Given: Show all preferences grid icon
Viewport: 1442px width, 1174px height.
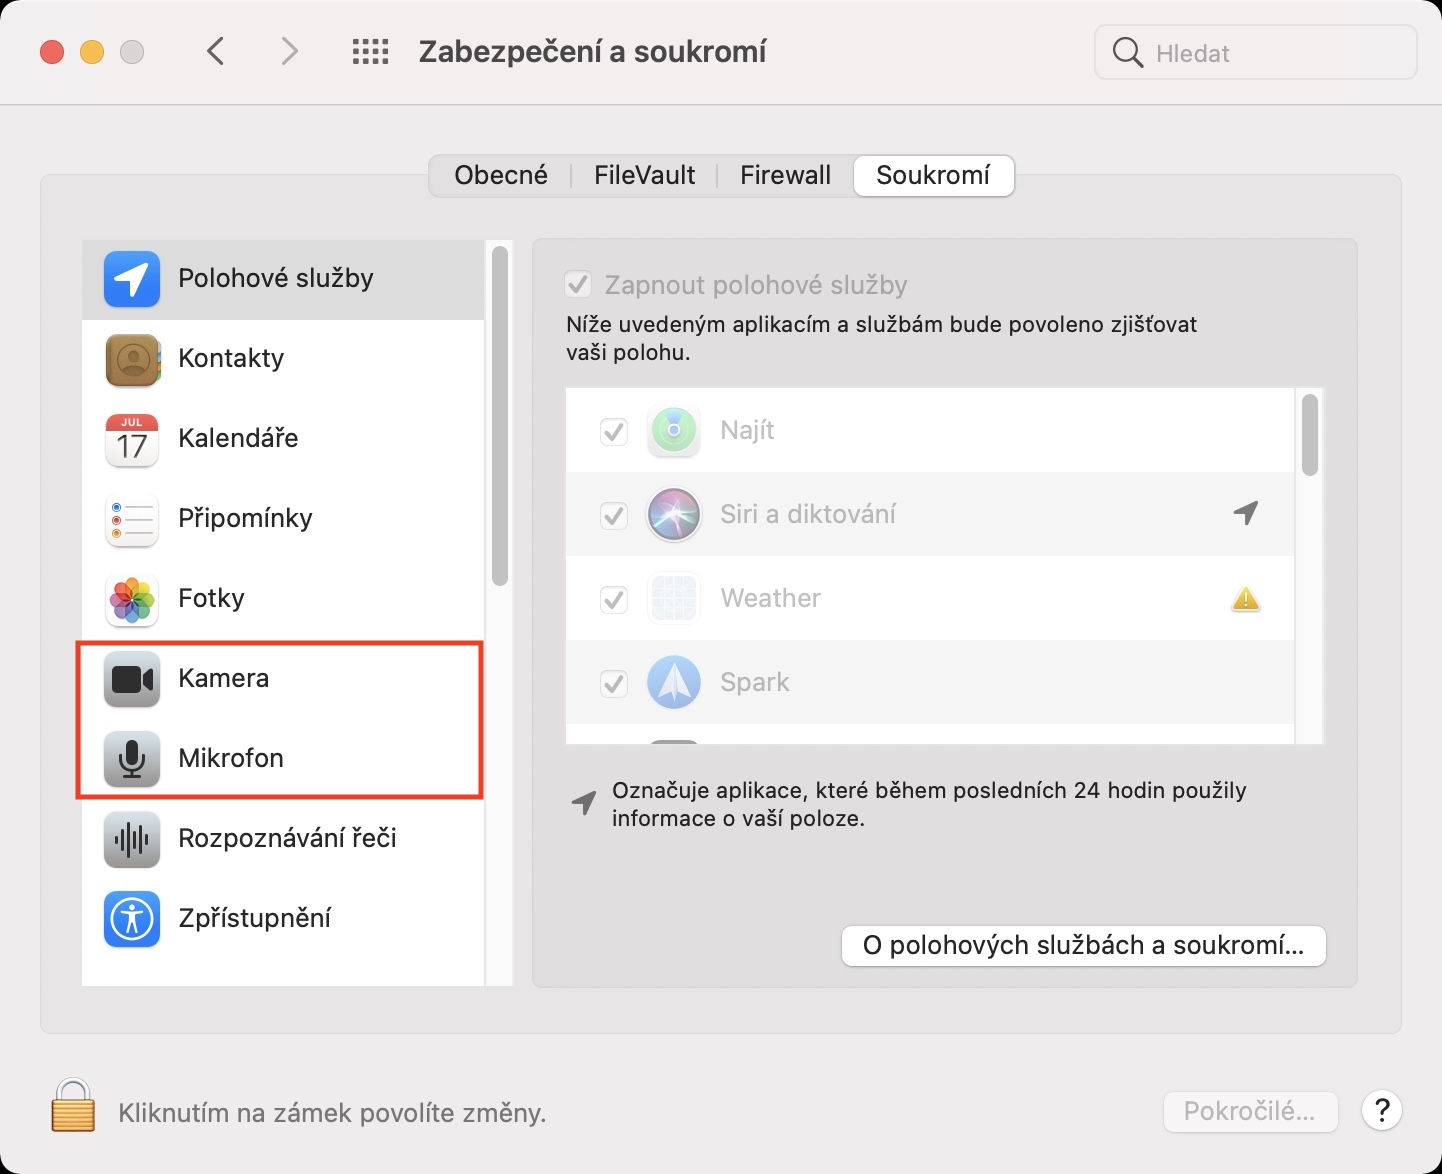Looking at the screenshot, I should pos(370,52).
